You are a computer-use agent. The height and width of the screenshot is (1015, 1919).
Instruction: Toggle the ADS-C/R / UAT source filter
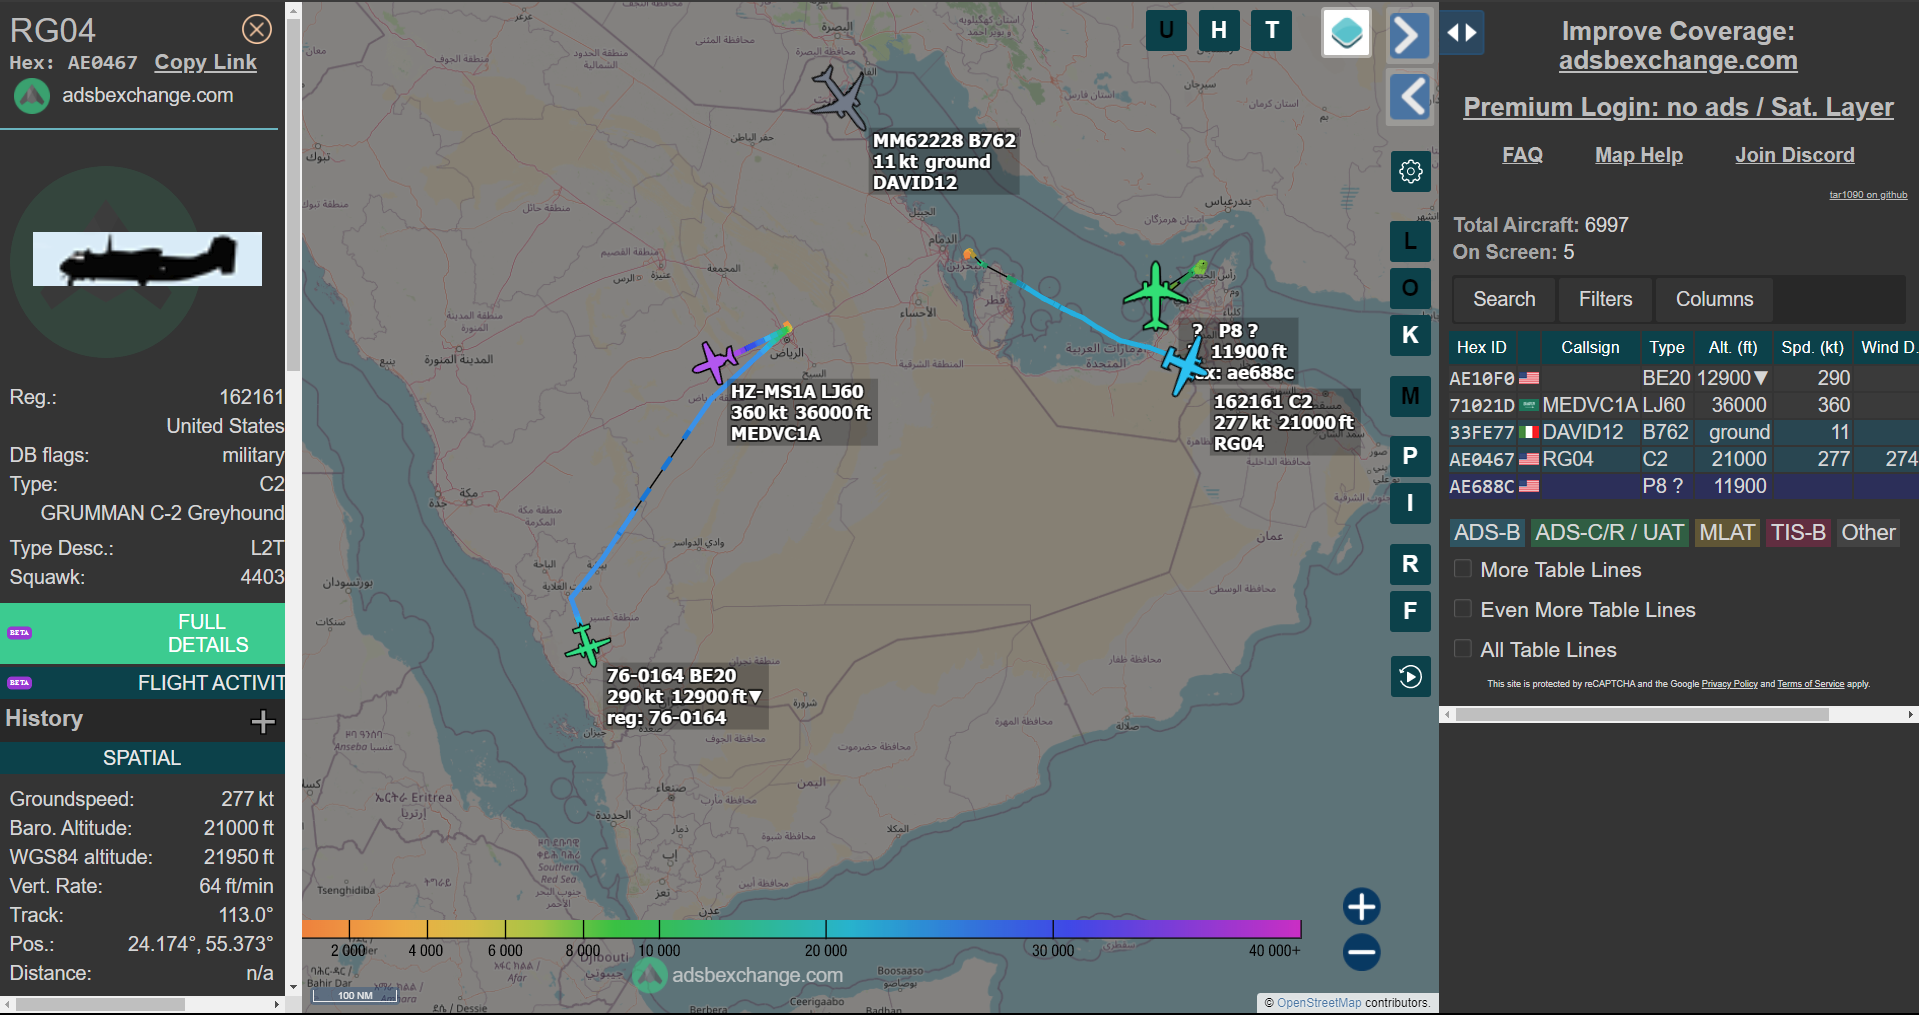(1609, 533)
